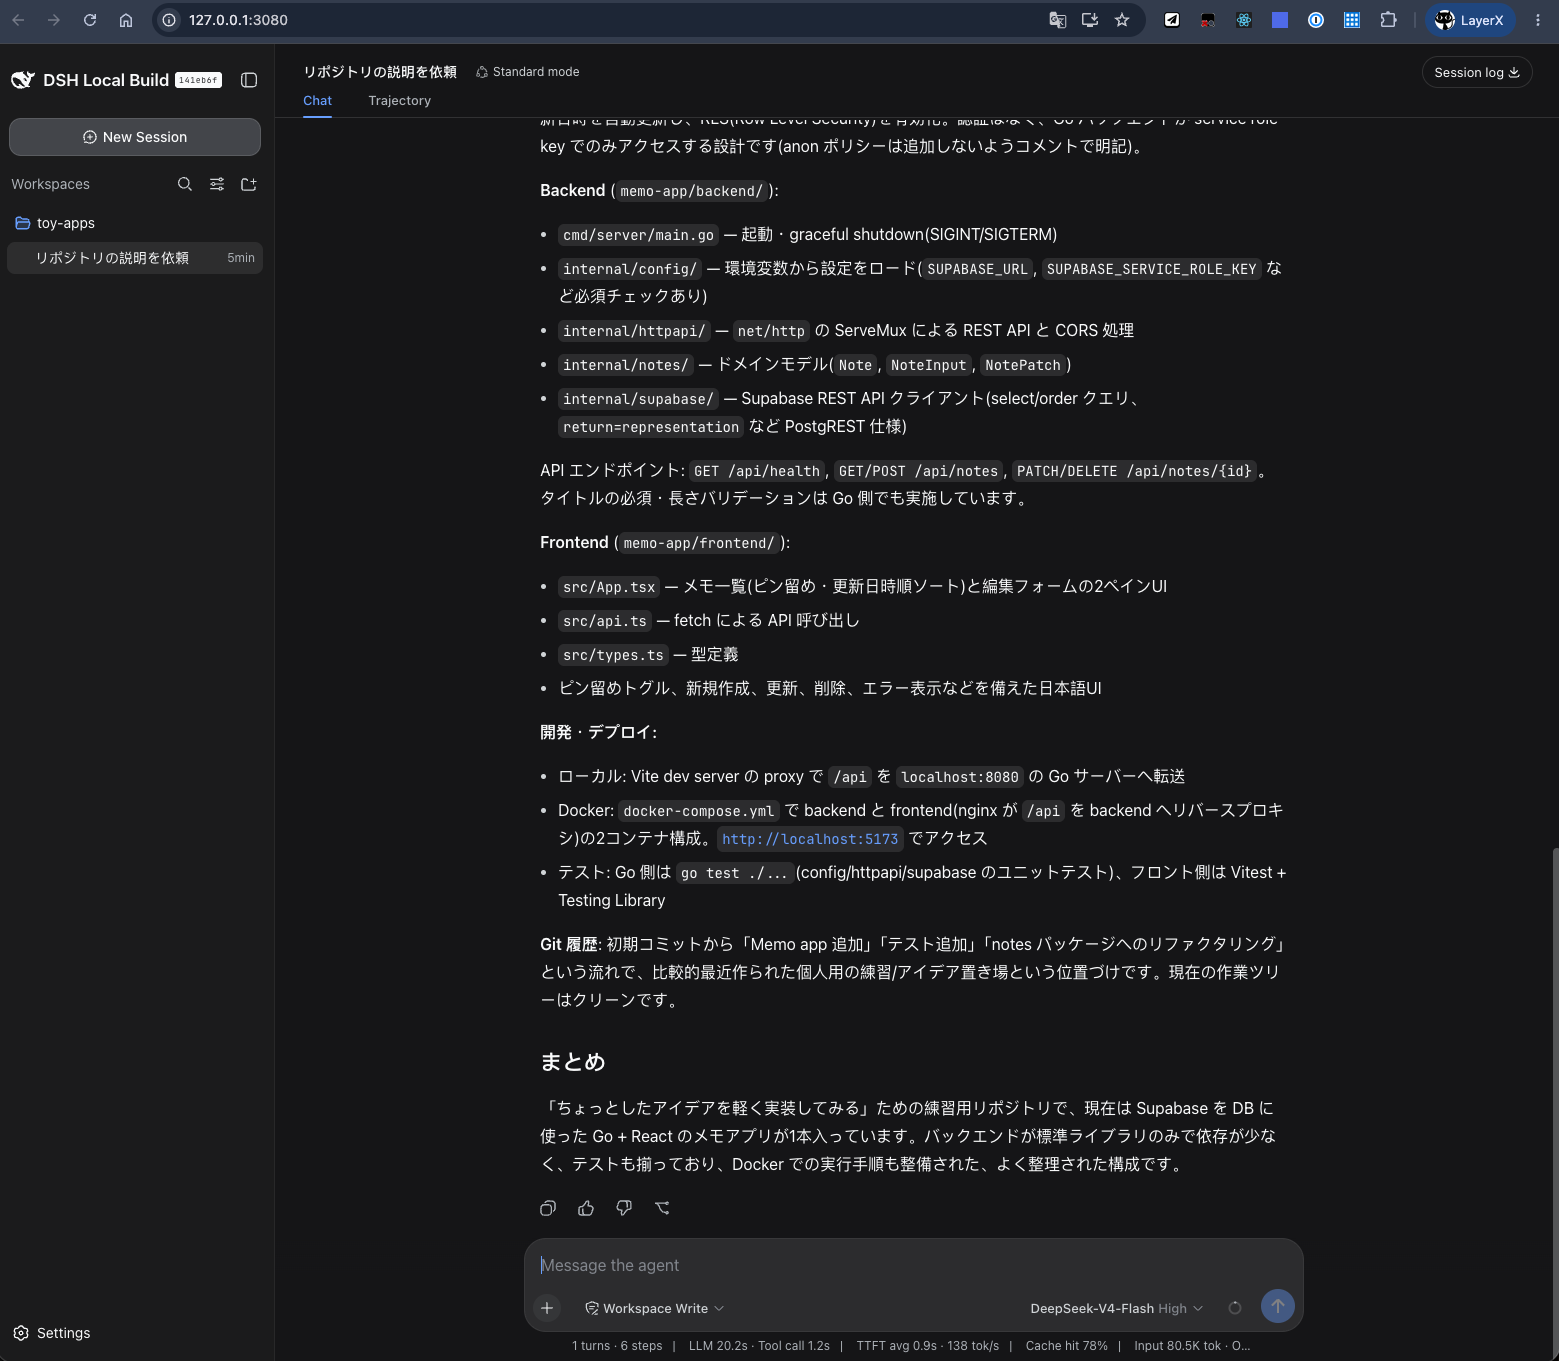The width and height of the screenshot is (1559, 1361).
Task: Go back with the browser back arrow
Action: click(18, 20)
